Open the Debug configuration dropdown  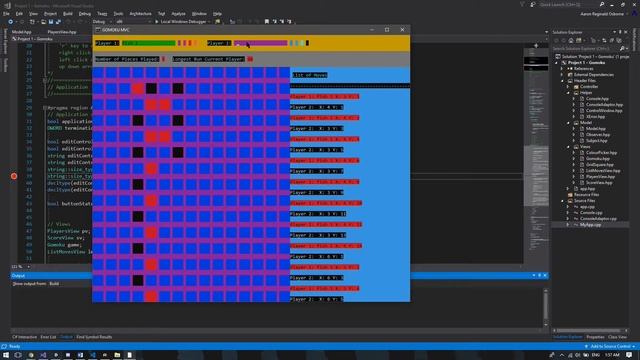101,22
